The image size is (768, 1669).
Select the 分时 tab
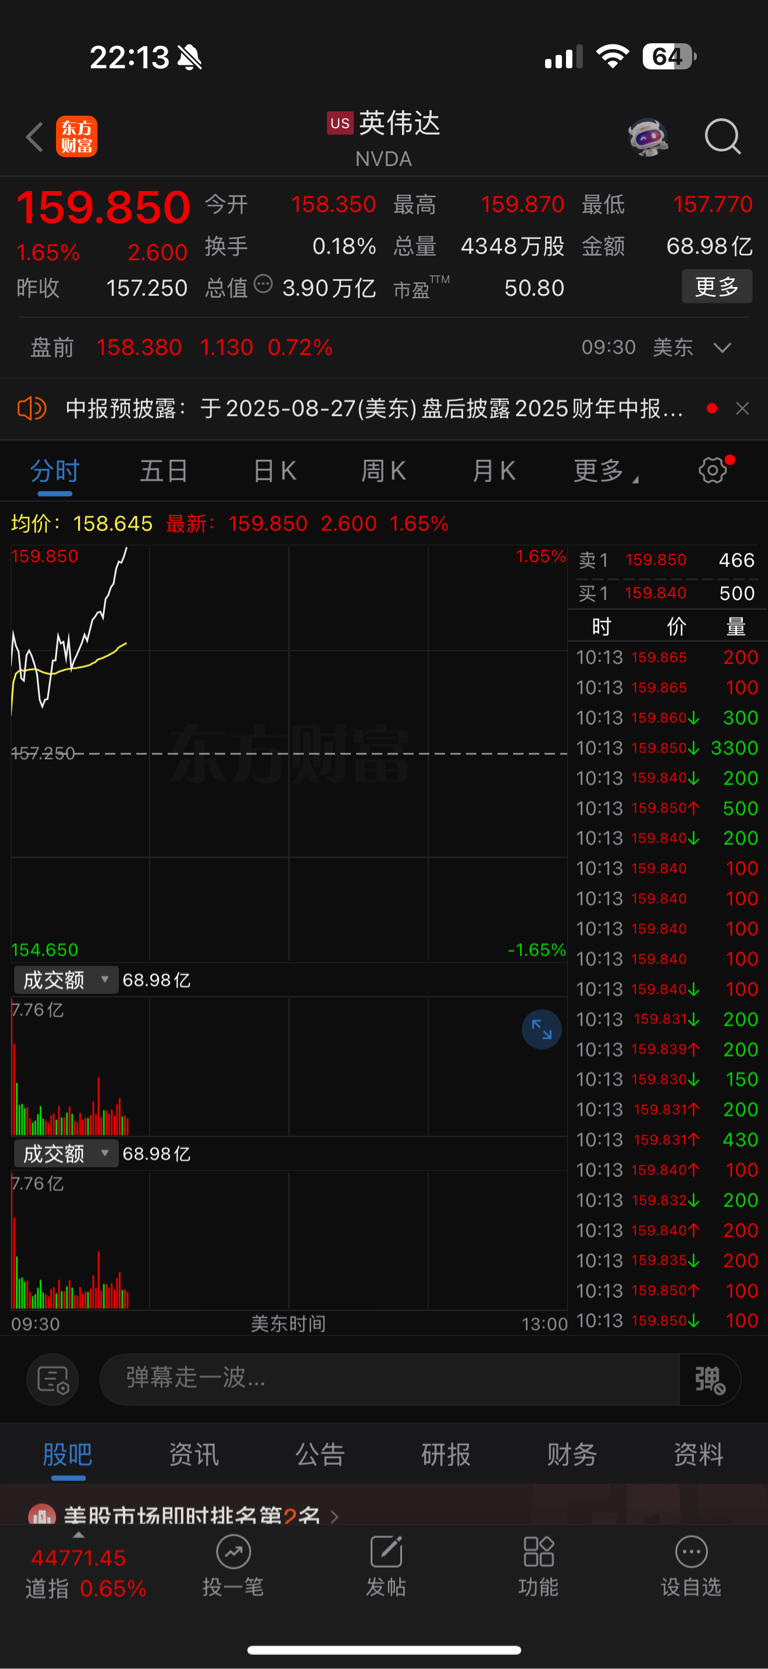pos(55,471)
